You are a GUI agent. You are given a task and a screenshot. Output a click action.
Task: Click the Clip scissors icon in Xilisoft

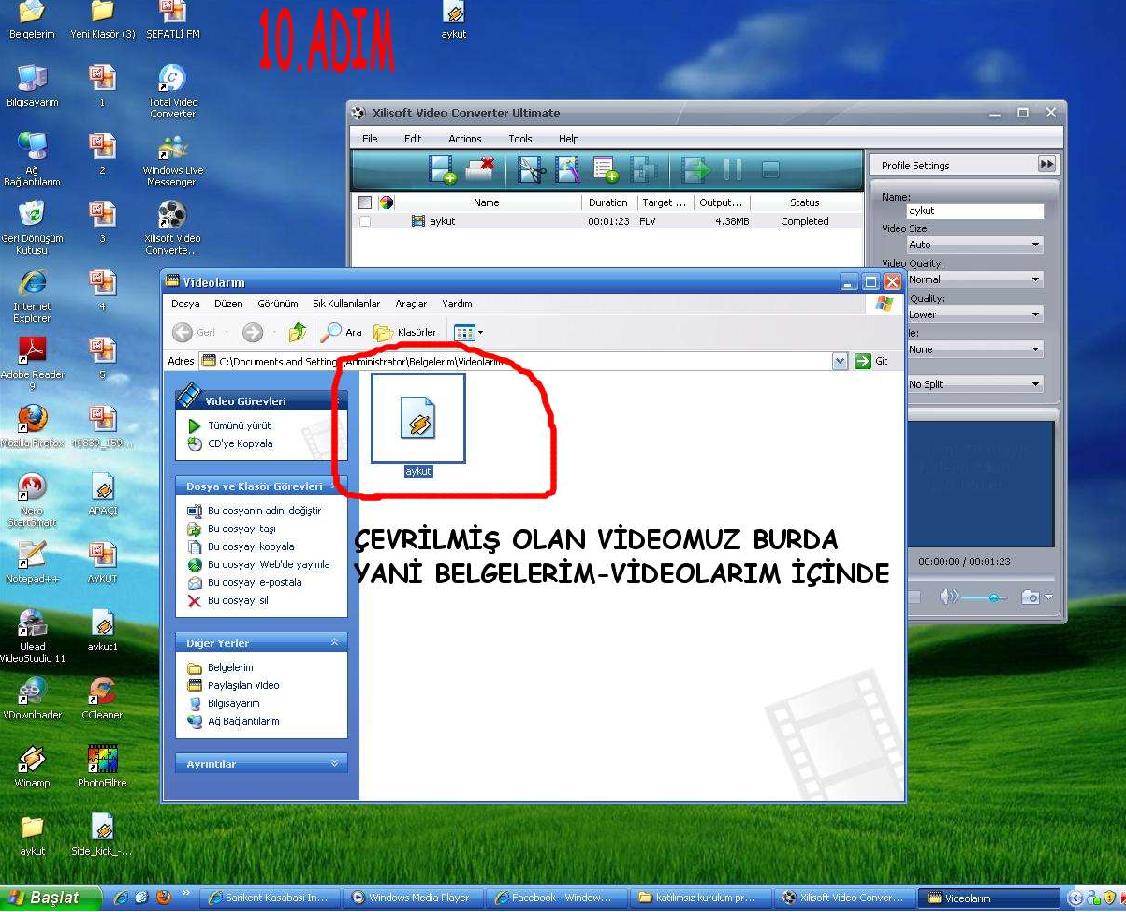(531, 170)
